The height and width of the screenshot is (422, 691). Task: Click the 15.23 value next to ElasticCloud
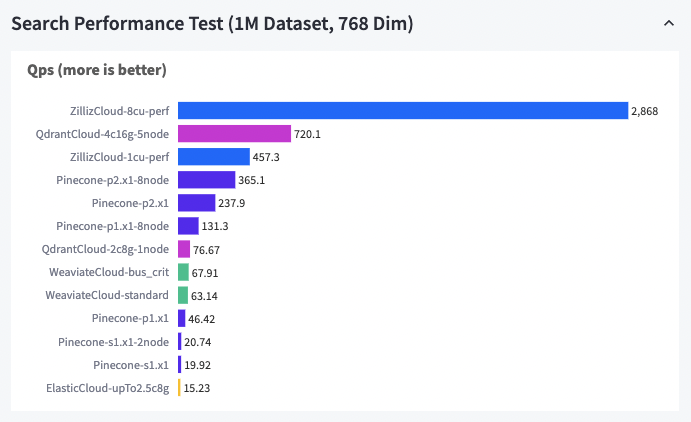(197, 388)
